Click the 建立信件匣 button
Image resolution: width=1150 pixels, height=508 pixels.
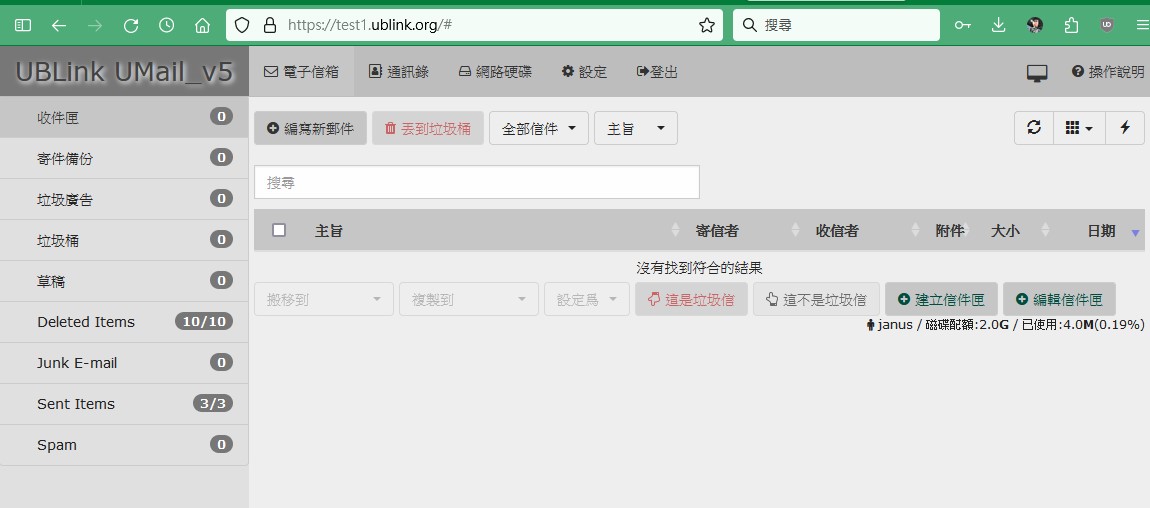coord(941,299)
